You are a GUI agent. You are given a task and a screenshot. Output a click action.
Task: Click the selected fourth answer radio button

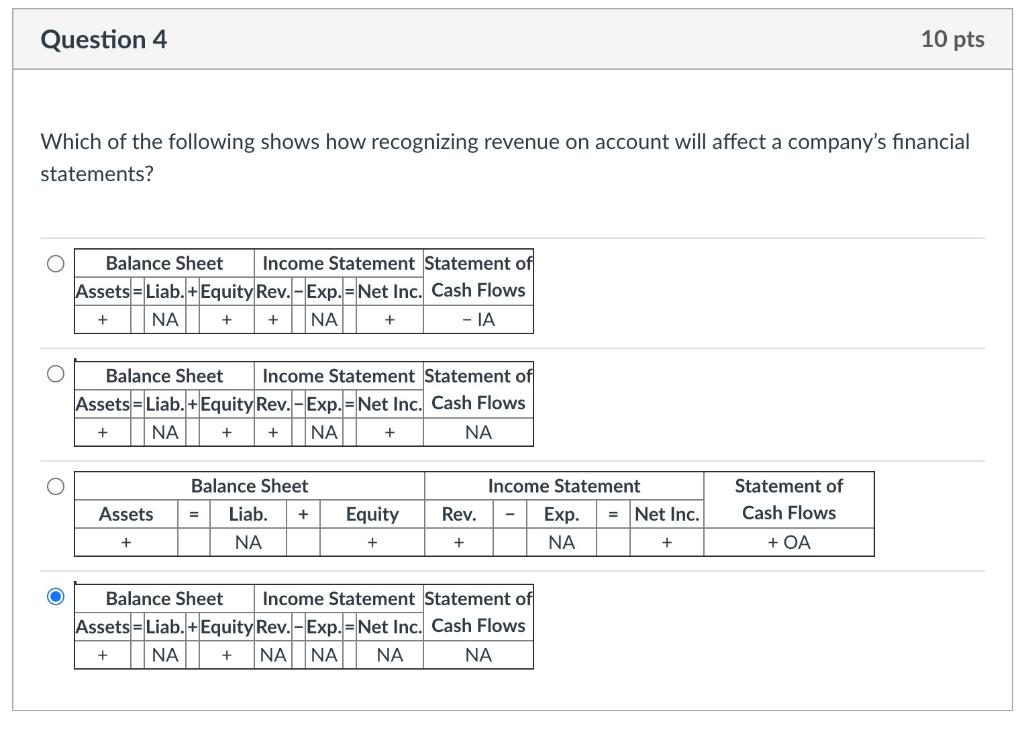(x=56, y=596)
